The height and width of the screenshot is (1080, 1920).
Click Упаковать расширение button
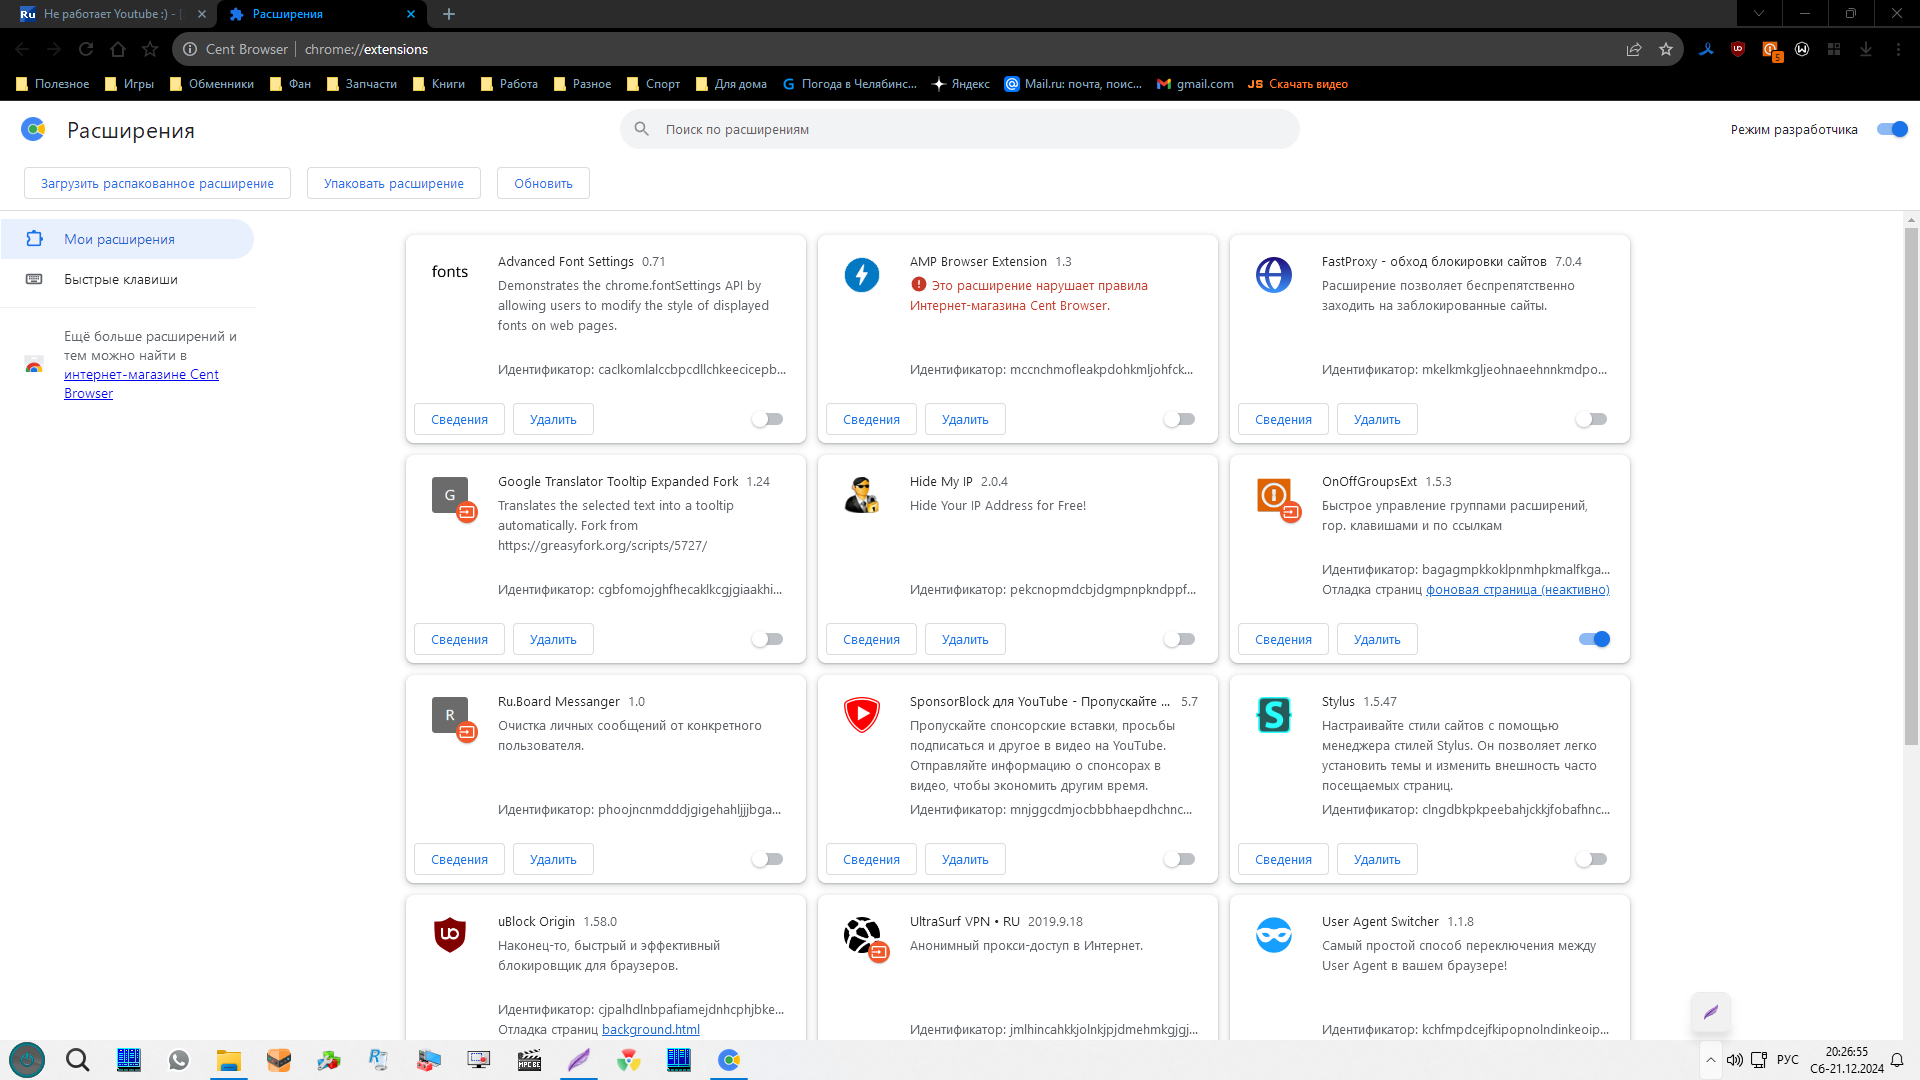point(394,183)
